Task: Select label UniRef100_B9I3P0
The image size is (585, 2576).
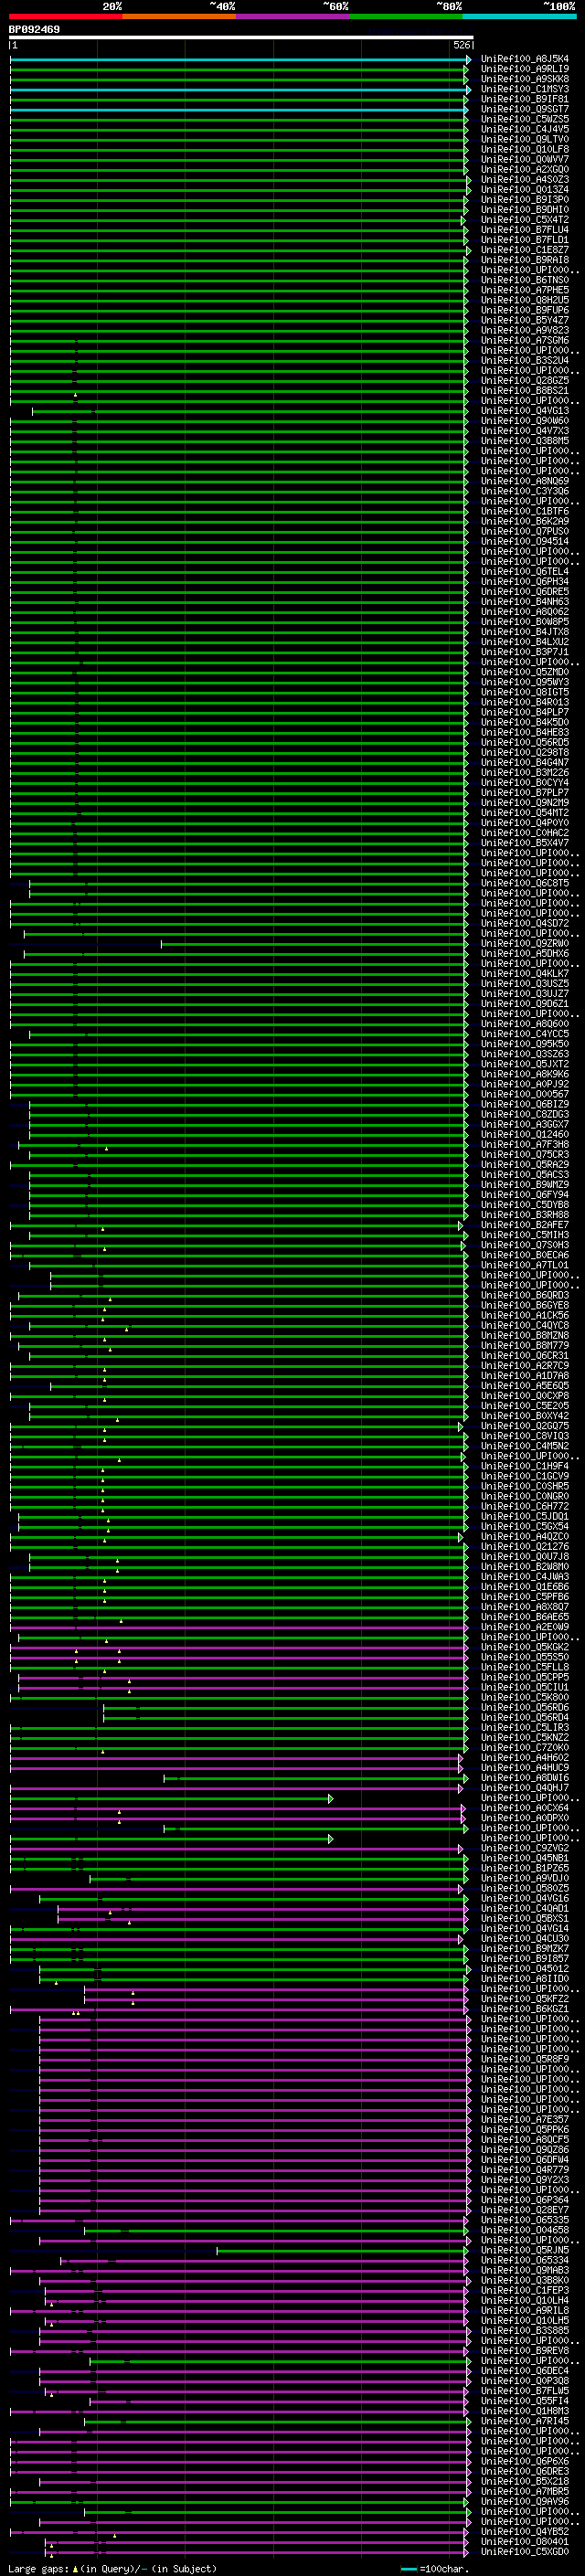Action: tap(525, 200)
